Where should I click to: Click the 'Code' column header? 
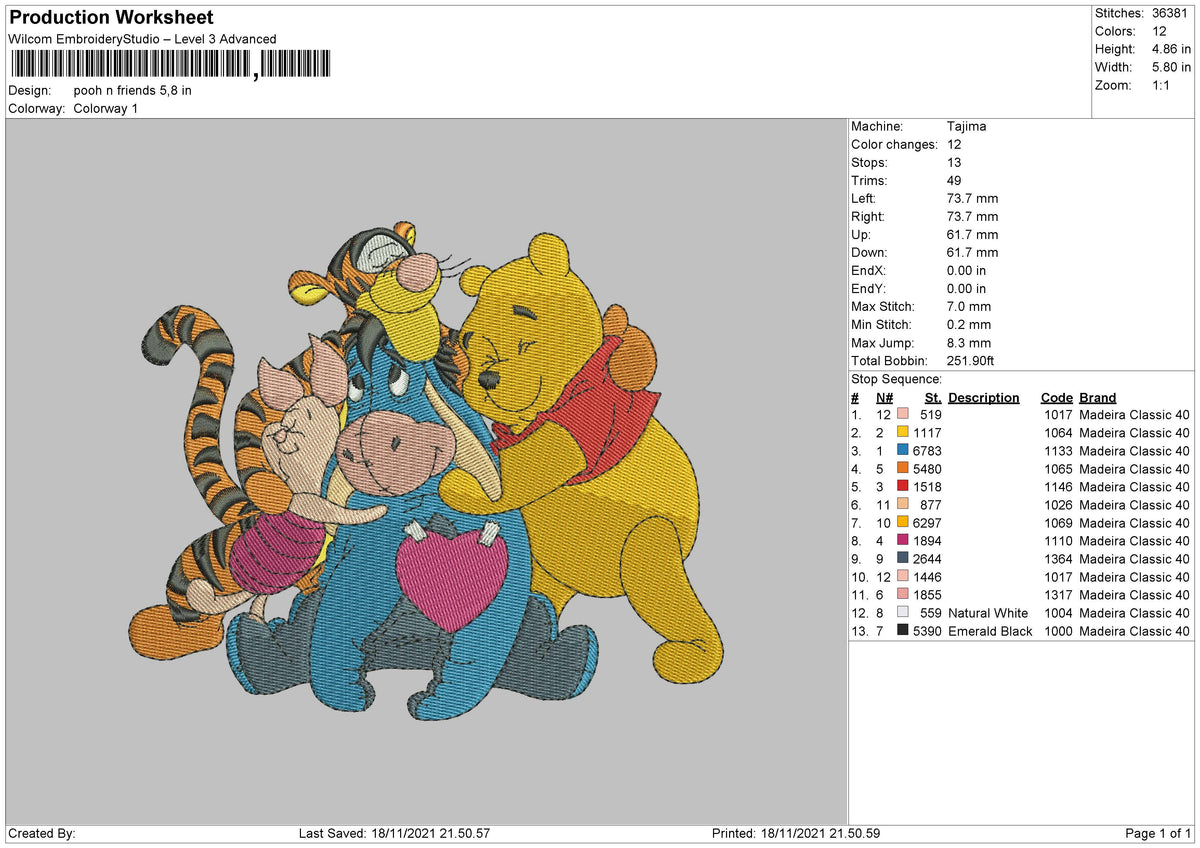click(x=1056, y=397)
